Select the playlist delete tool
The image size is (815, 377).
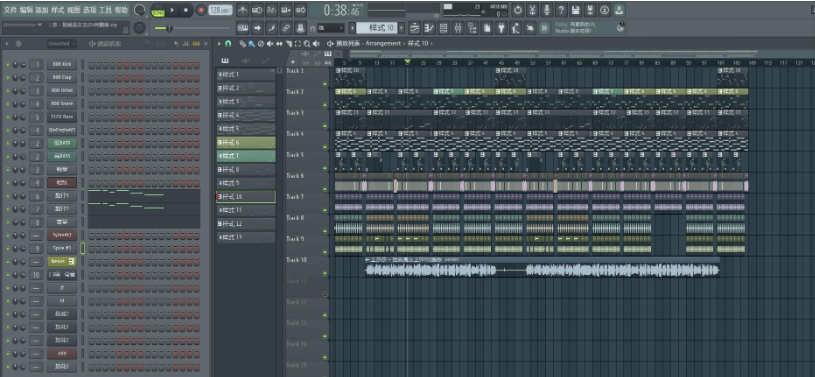click(261, 44)
